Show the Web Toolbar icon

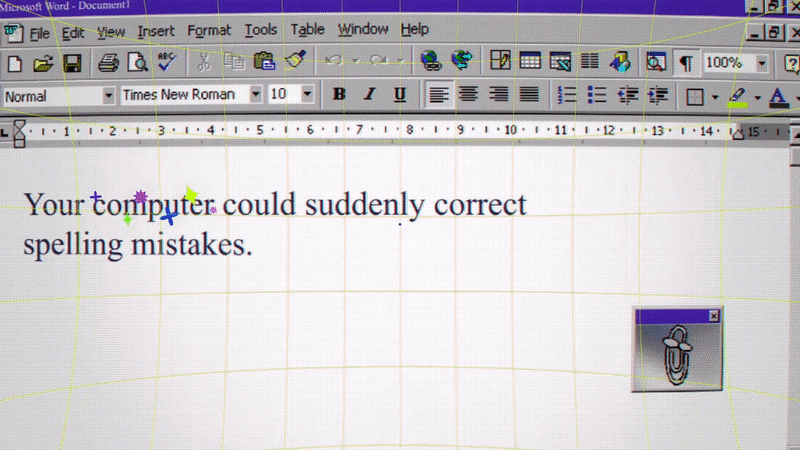[x=462, y=60]
